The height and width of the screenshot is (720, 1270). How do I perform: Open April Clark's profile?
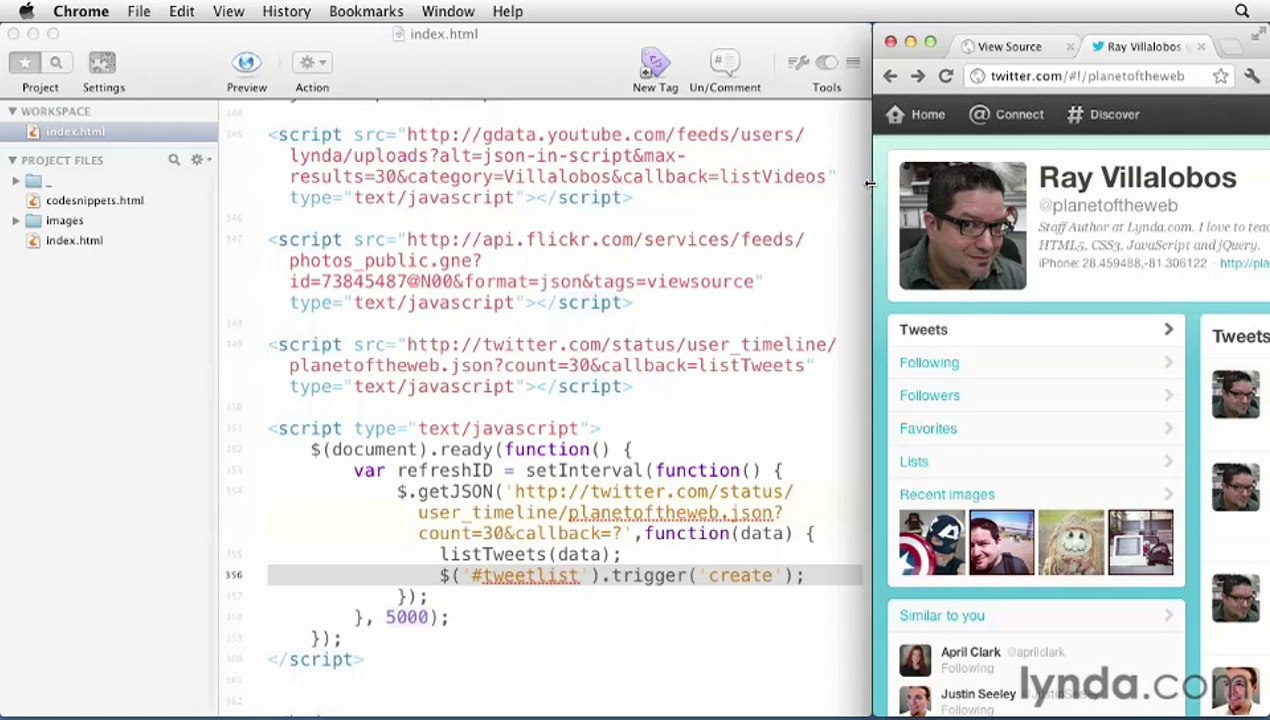[970, 652]
